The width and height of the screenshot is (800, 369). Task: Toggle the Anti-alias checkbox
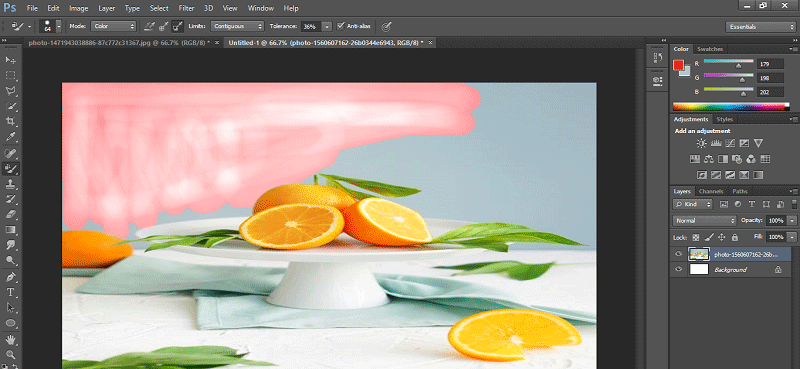click(341, 26)
